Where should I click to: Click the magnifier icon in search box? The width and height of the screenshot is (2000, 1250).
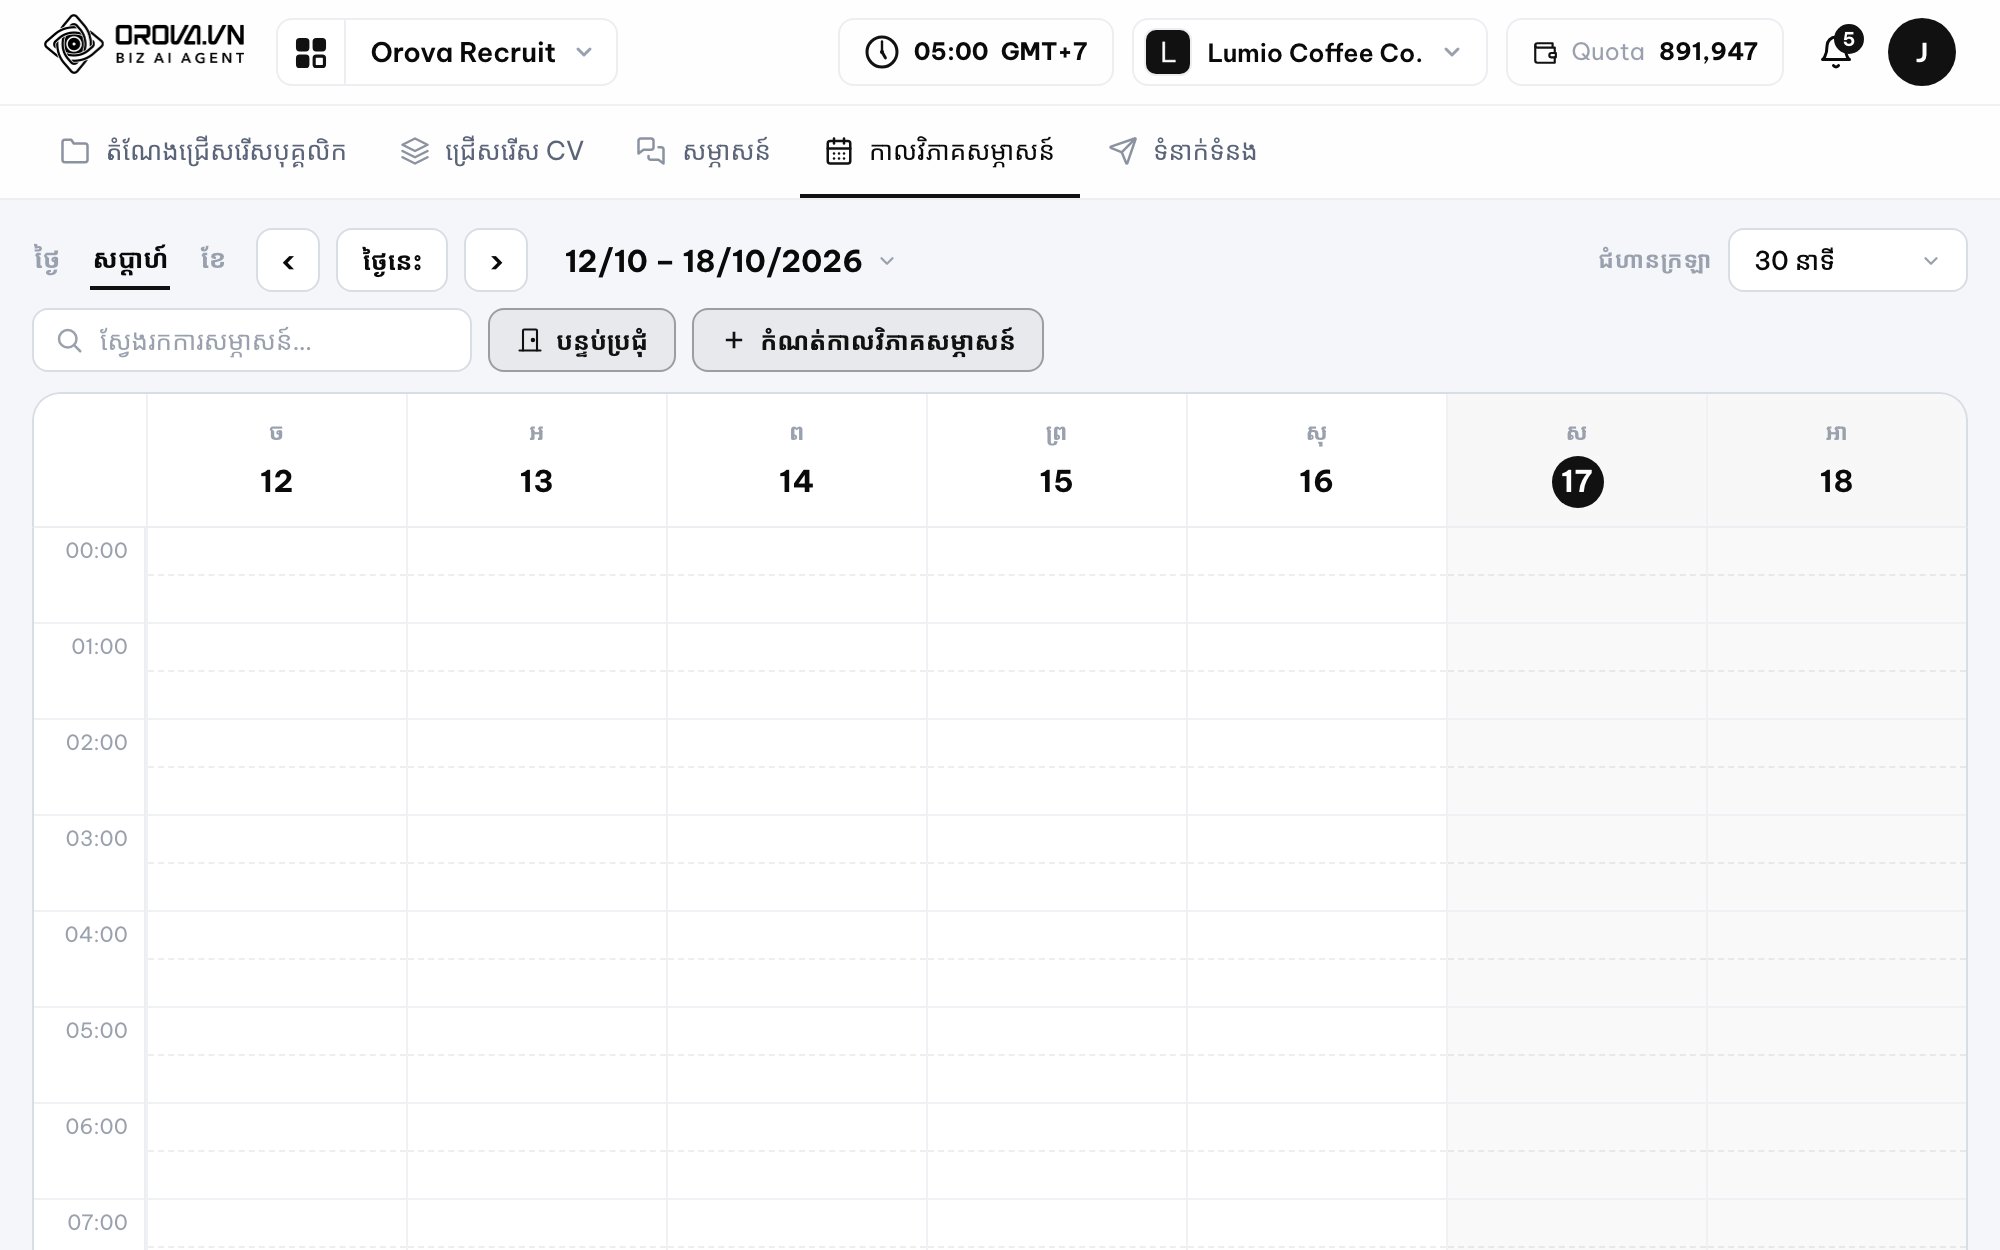pos(69,341)
